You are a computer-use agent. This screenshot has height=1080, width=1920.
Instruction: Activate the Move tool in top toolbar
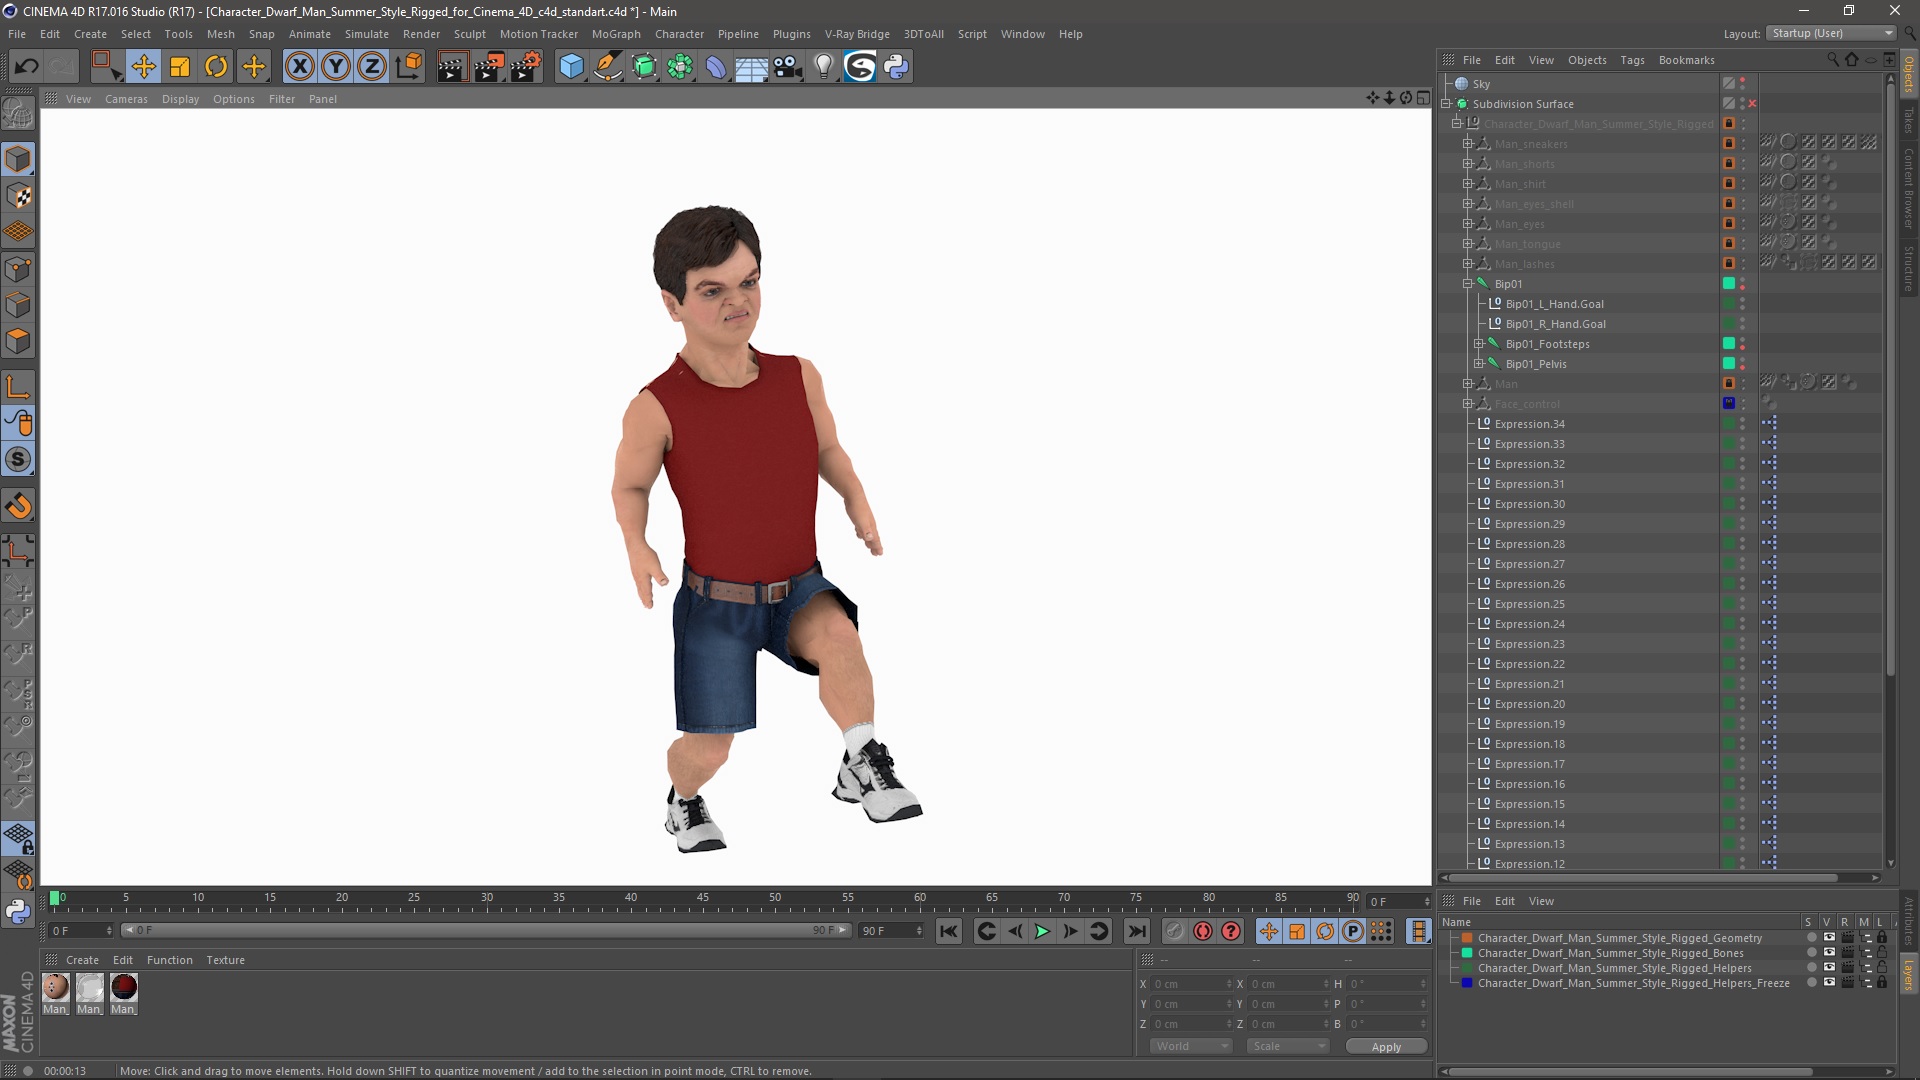[143, 67]
